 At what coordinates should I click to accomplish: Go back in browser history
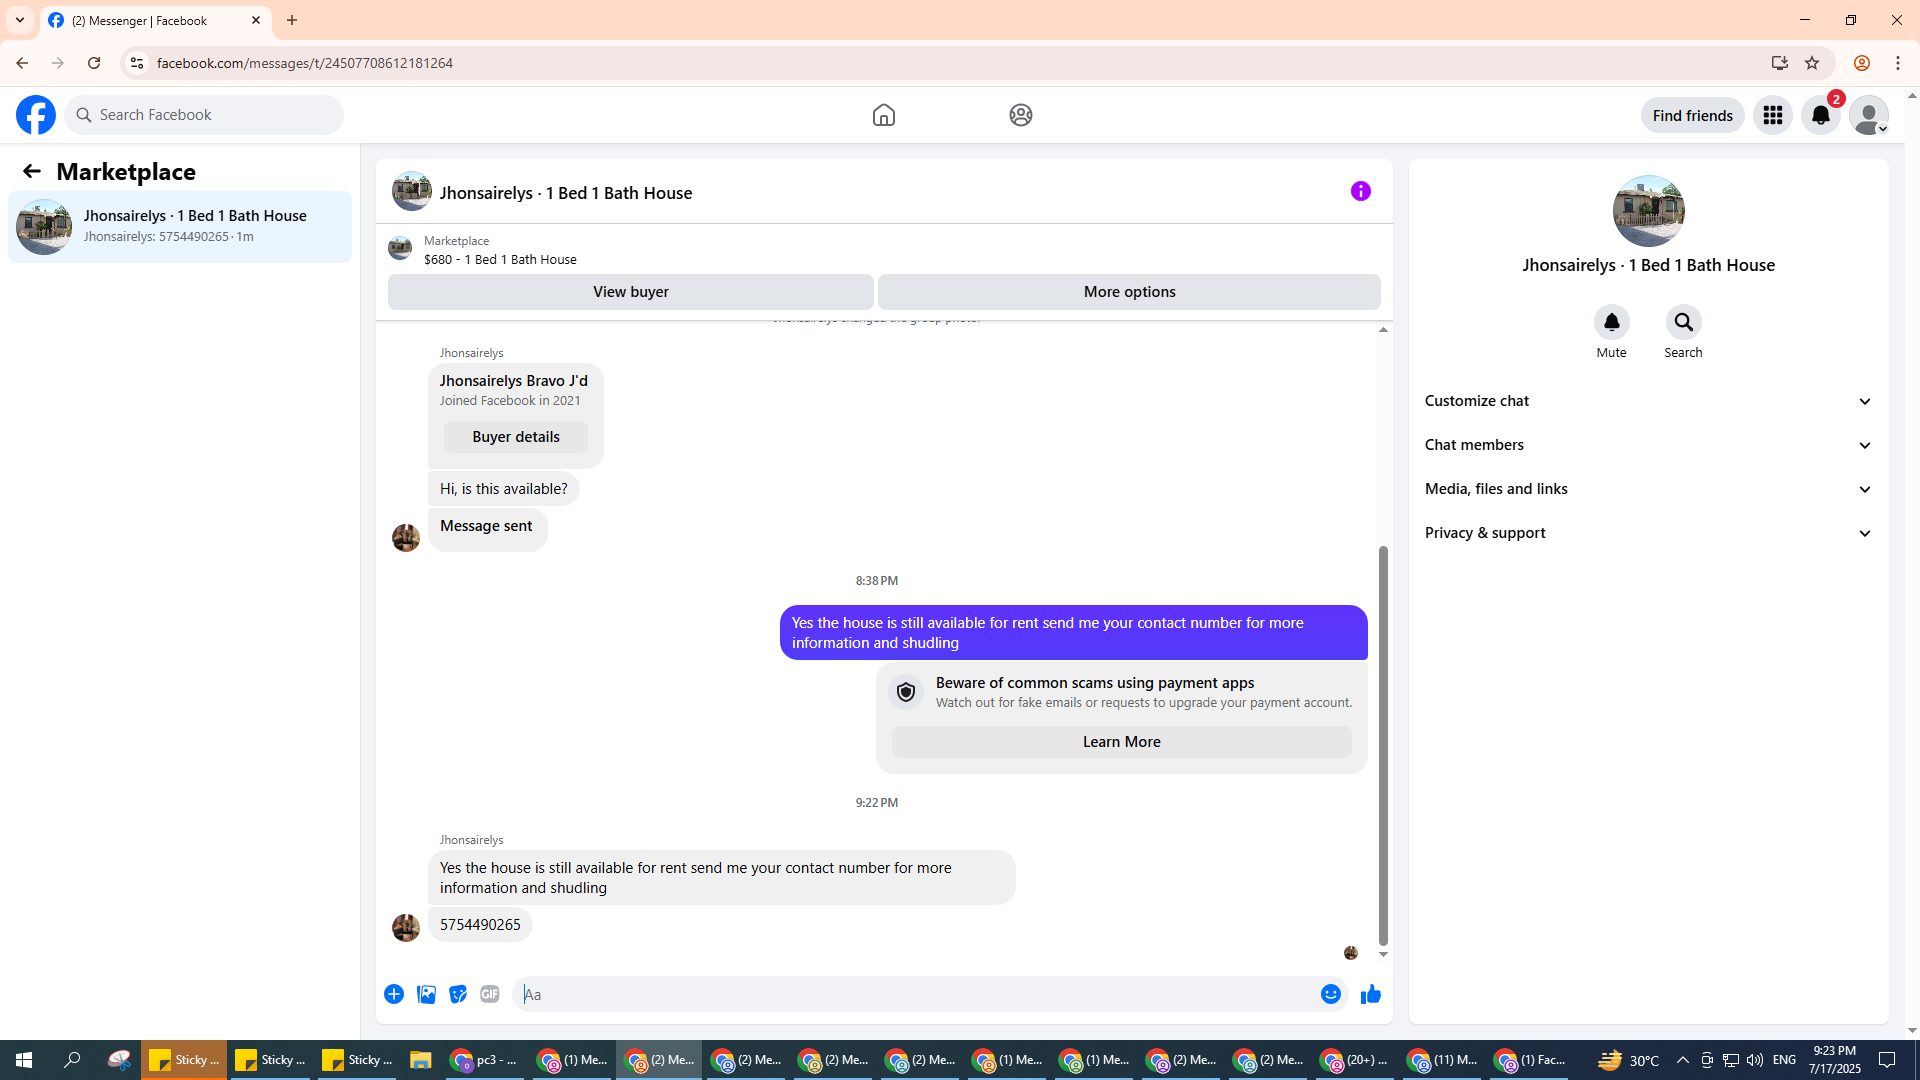point(22,63)
